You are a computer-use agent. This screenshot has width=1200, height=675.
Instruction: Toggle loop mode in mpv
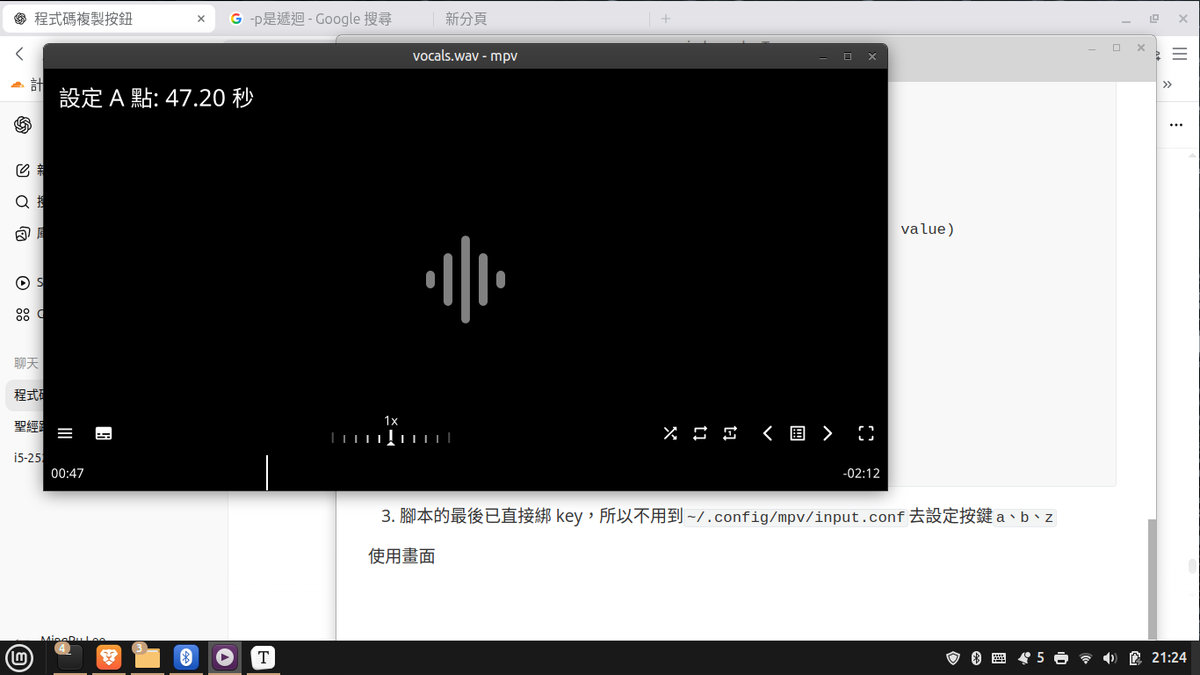point(699,433)
